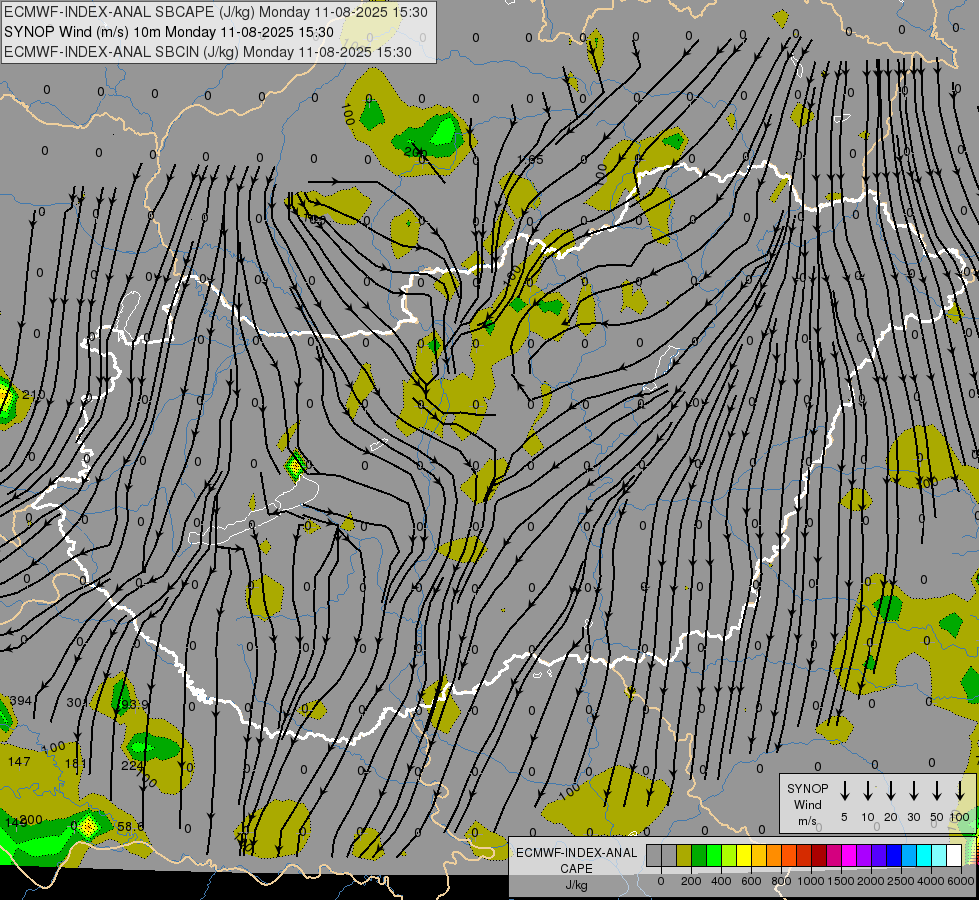The image size is (979, 900).
Task: Click the '394' CAPE value on the map
Action: point(21,701)
